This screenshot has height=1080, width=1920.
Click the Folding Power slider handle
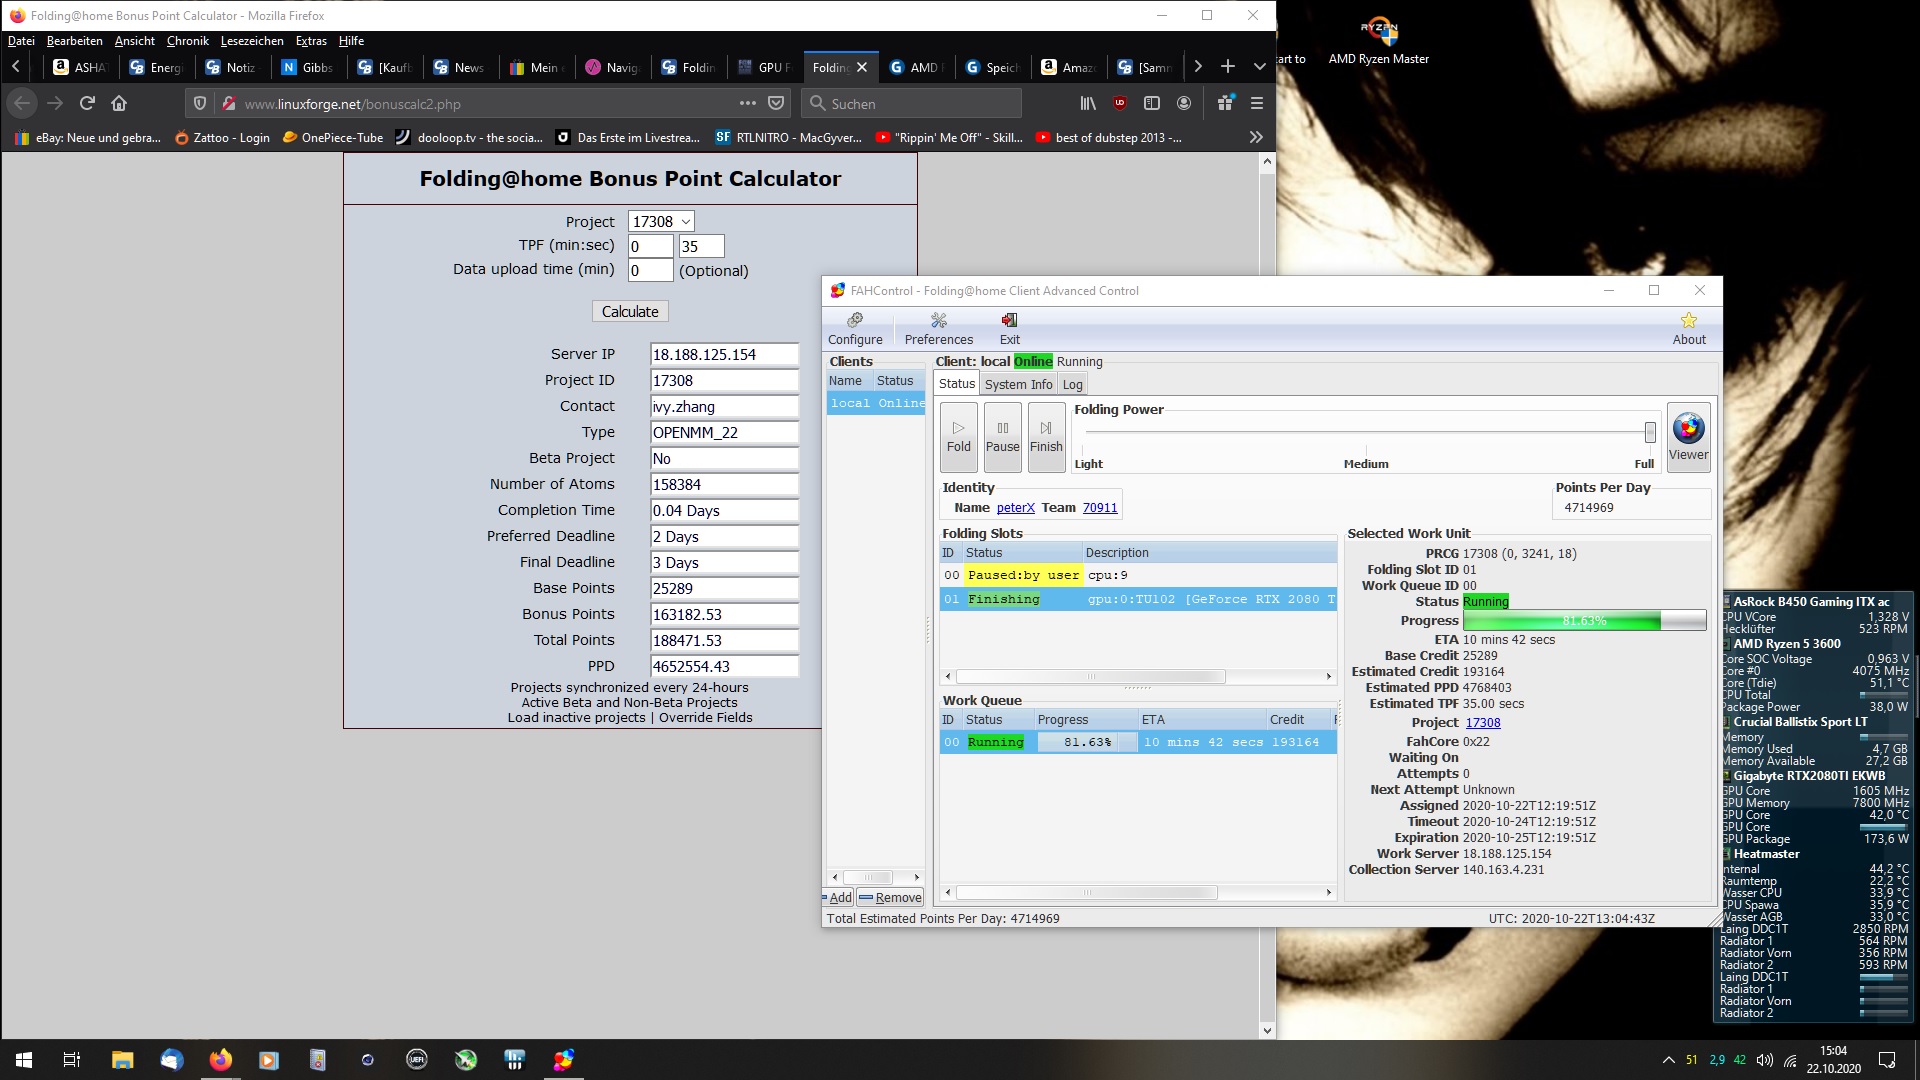pos(1650,432)
